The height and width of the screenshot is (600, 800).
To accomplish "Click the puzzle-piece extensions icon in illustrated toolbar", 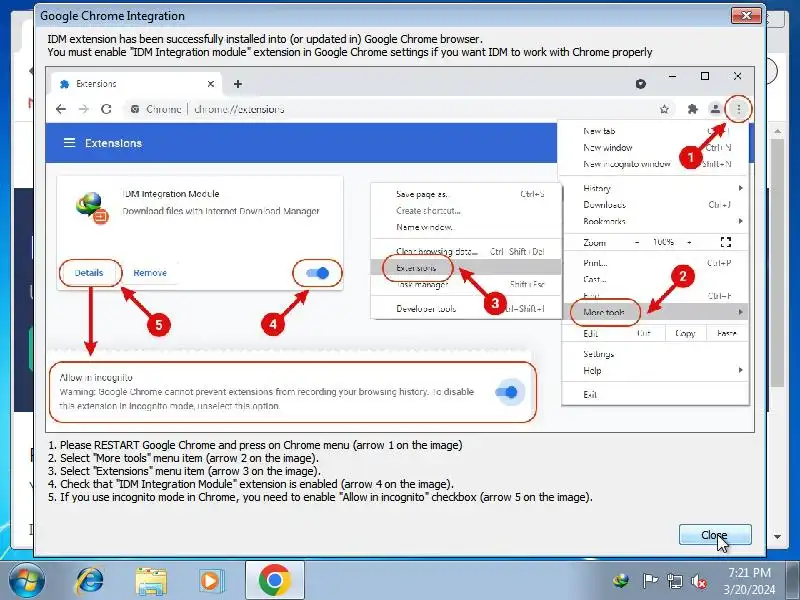I will (x=692, y=109).
